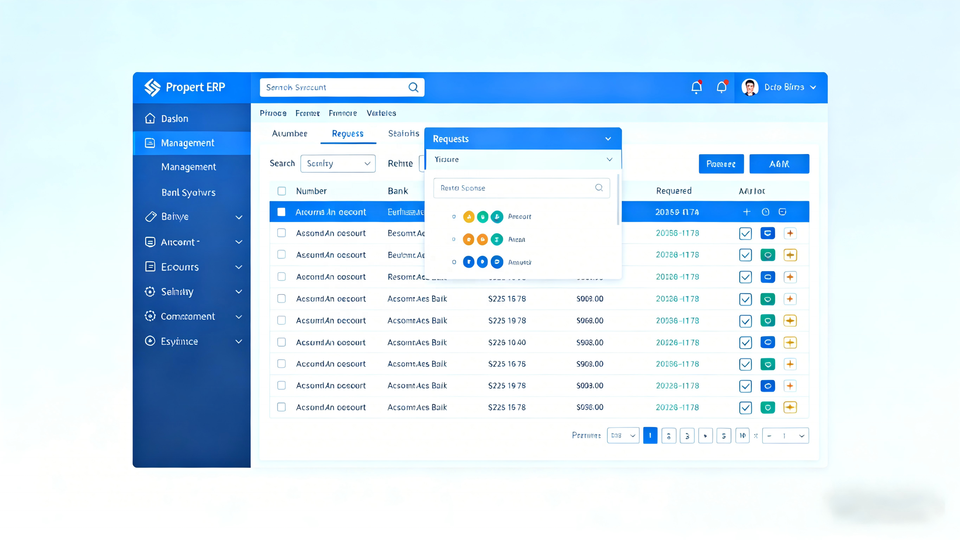Click the user profile avatar

coord(750,88)
